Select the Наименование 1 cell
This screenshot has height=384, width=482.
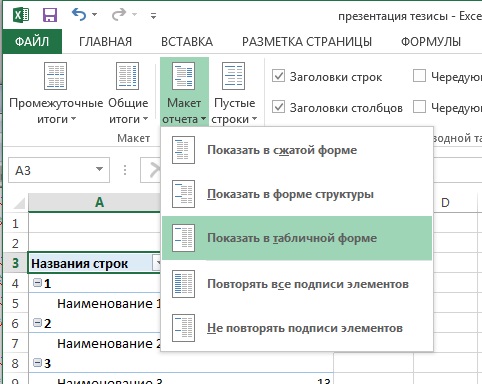[95, 303]
